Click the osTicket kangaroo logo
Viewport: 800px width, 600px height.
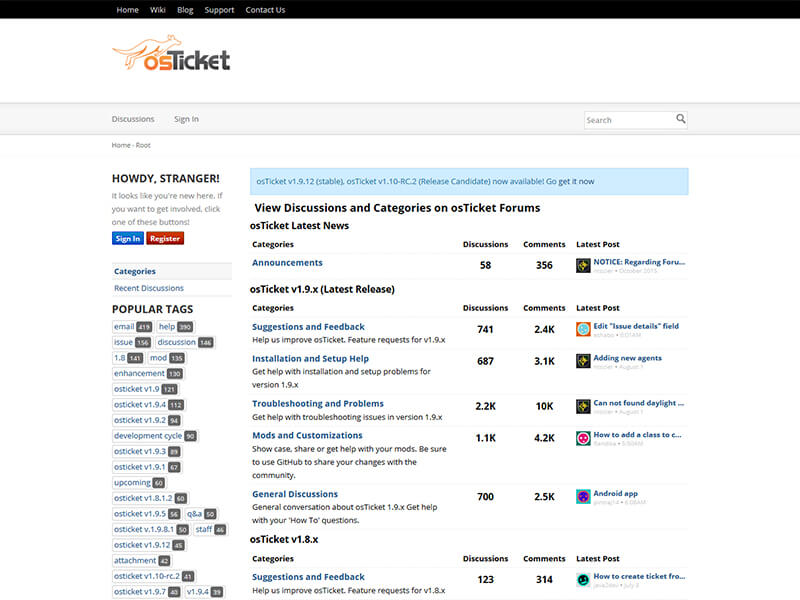[171, 53]
